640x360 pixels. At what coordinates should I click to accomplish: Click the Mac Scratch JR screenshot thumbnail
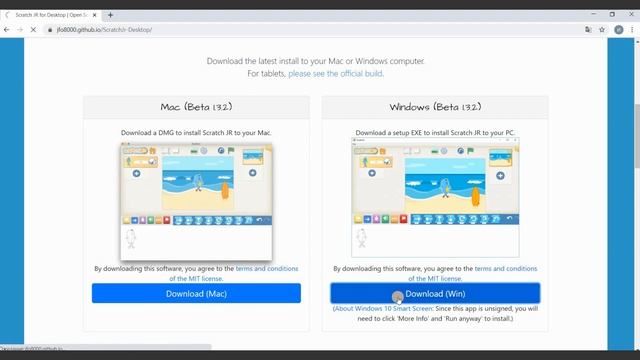click(196, 201)
